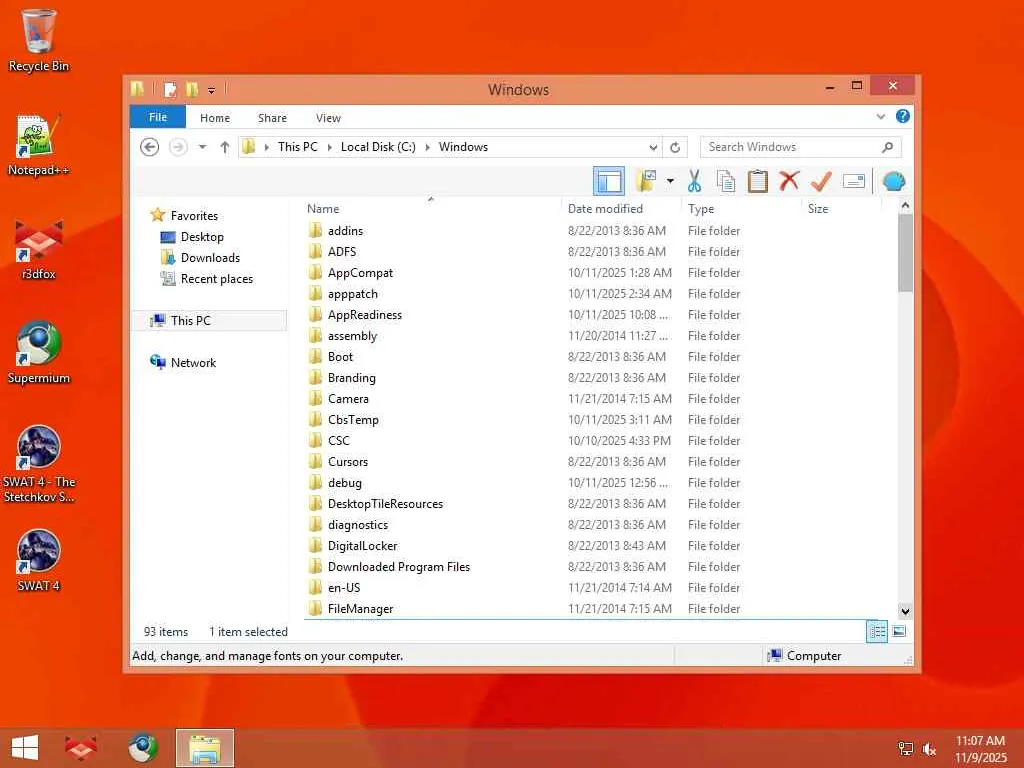
Task: Refresh the Windows folder view
Action: pos(675,147)
